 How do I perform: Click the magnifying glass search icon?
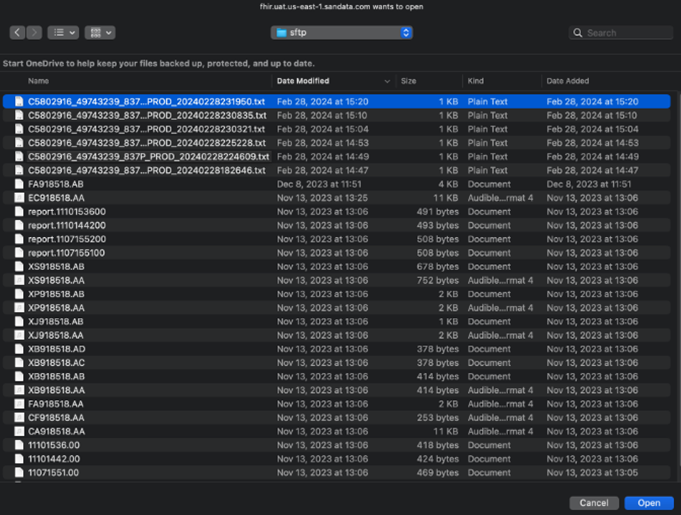579,33
